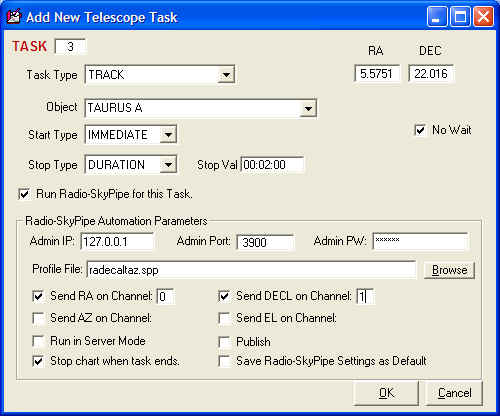Uncheck the No Wait checkbox
Viewport: 500px width, 416px height.
420,130
